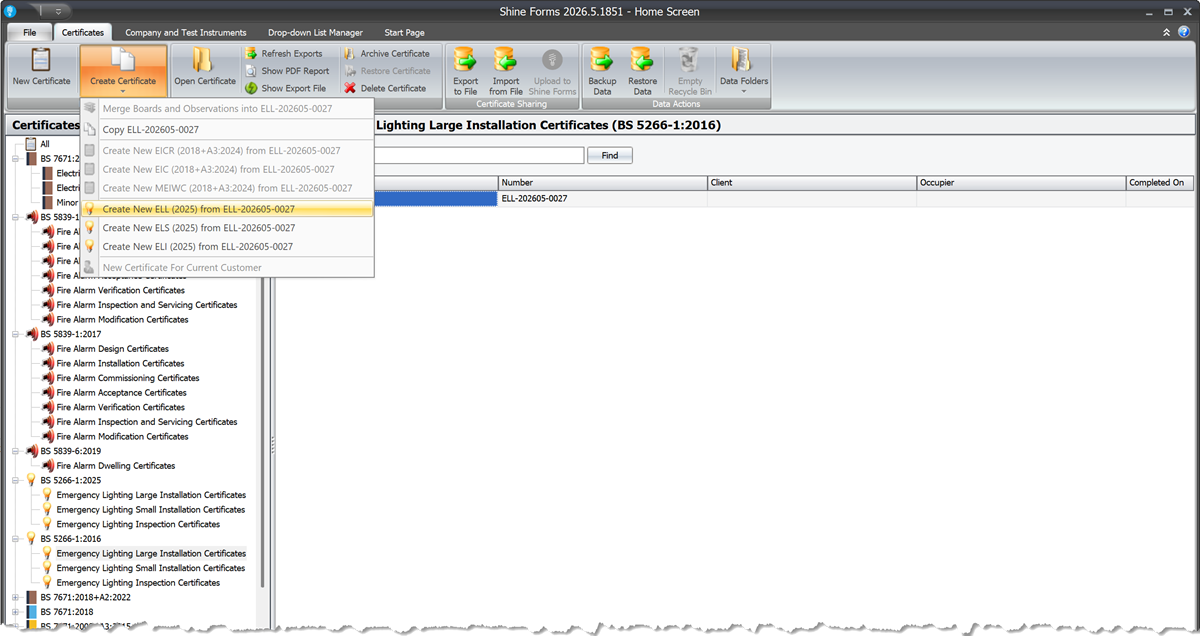Open the quick access toolbar dropdown arrow
The height and width of the screenshot is (636, 1200).
pyautogui.click(x=61, y=11)
